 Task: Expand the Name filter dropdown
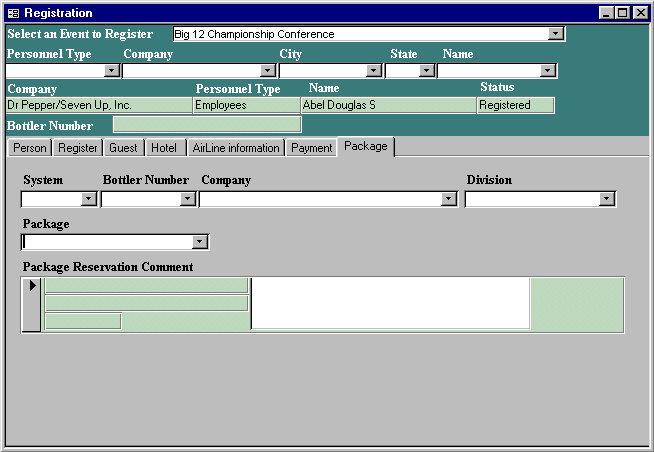tap(548, 70)
